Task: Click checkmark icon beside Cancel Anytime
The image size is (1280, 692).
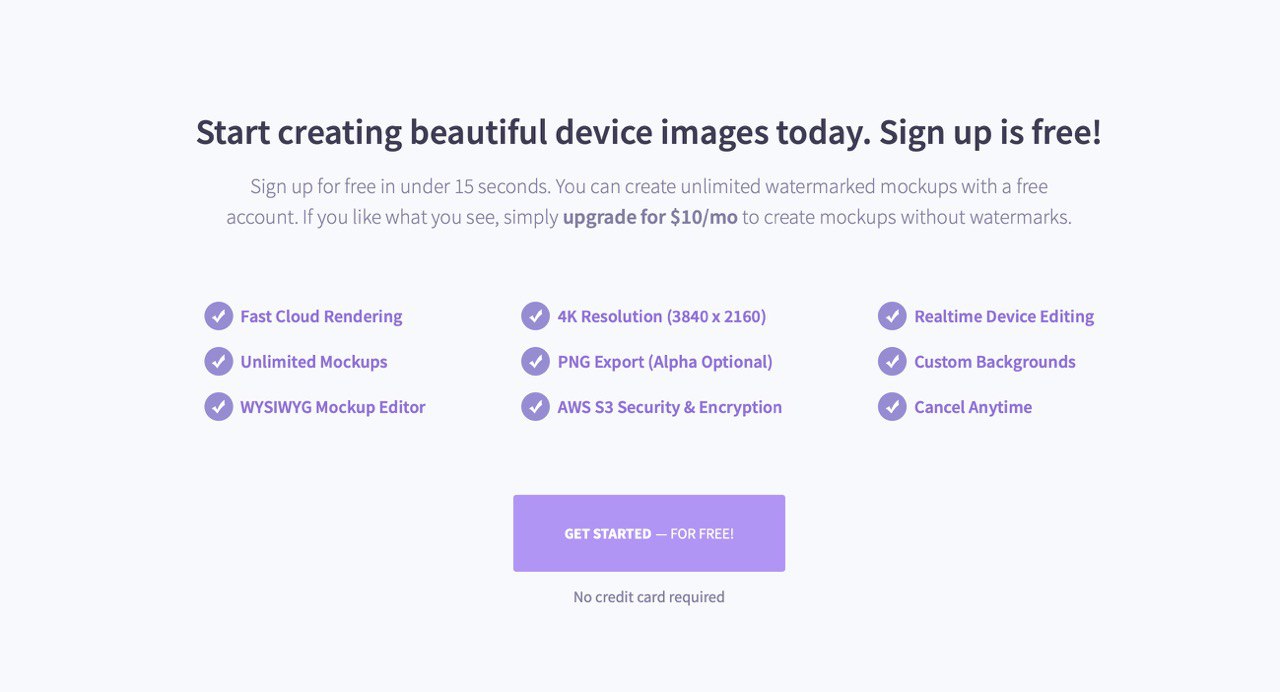Action: (x=892, y=407)
